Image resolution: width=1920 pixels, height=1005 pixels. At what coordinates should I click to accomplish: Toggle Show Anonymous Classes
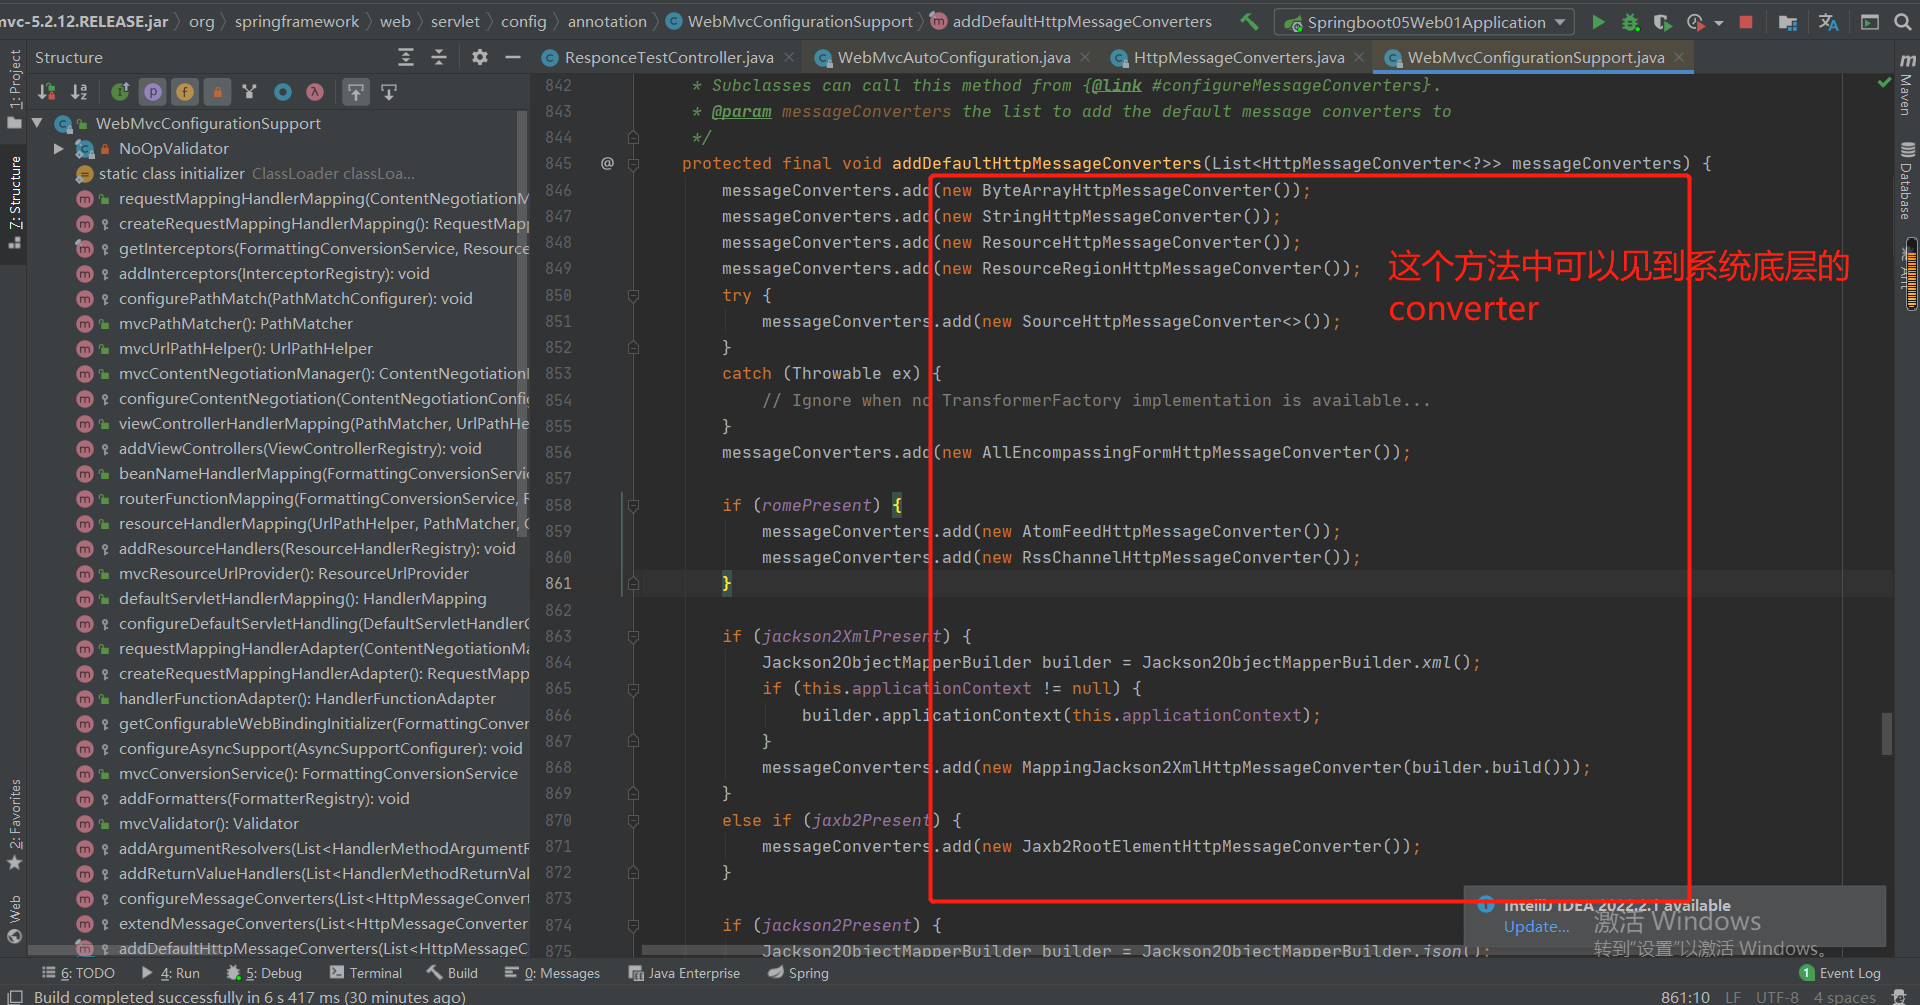click(283, 92)
